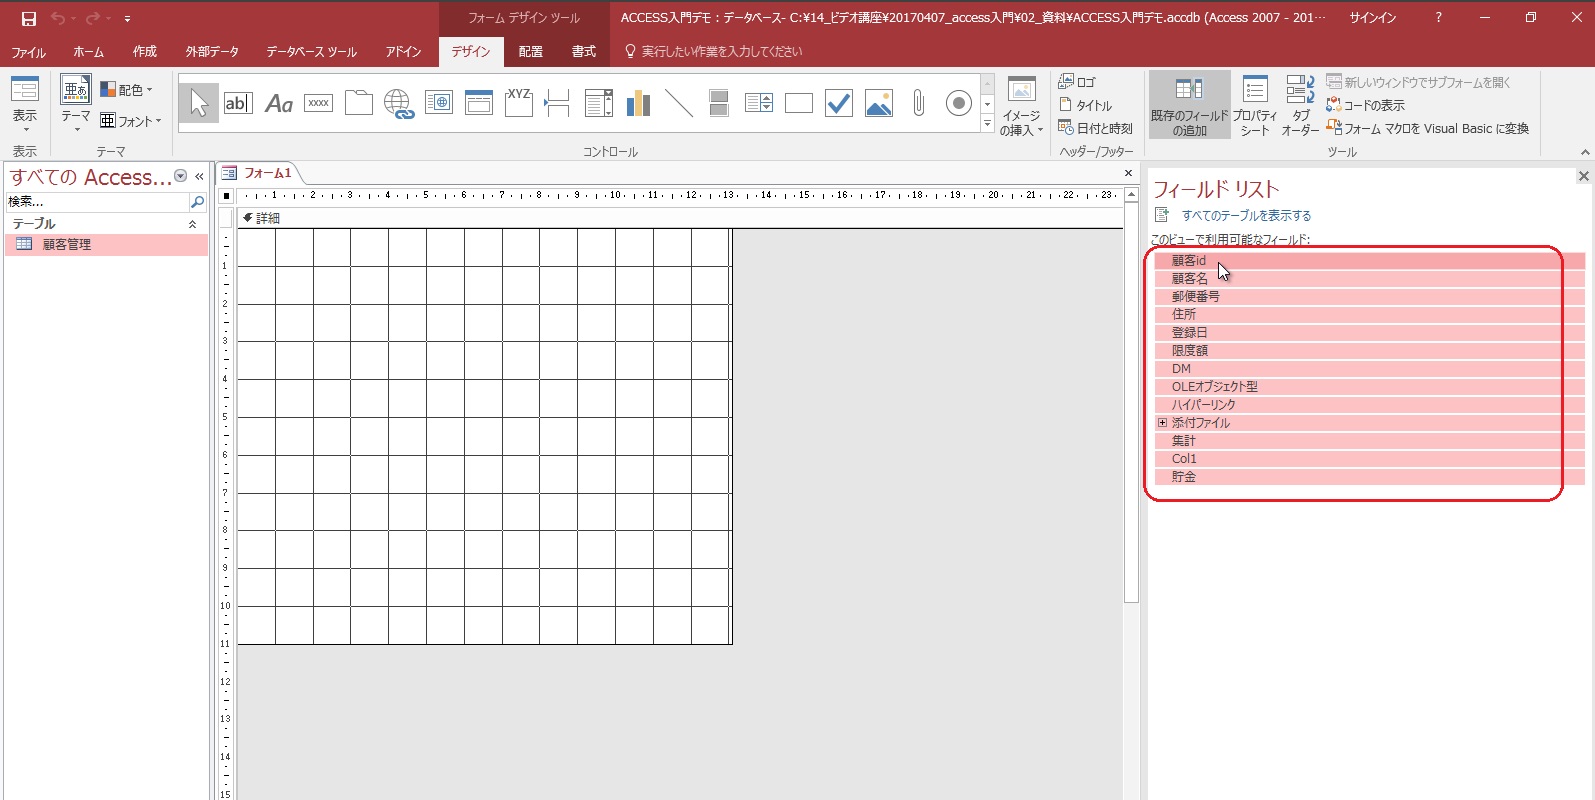Choose the Select (arrow) control tool
Image resolution: width=1595 pixels, height=800 pixels.
point(199,103)
